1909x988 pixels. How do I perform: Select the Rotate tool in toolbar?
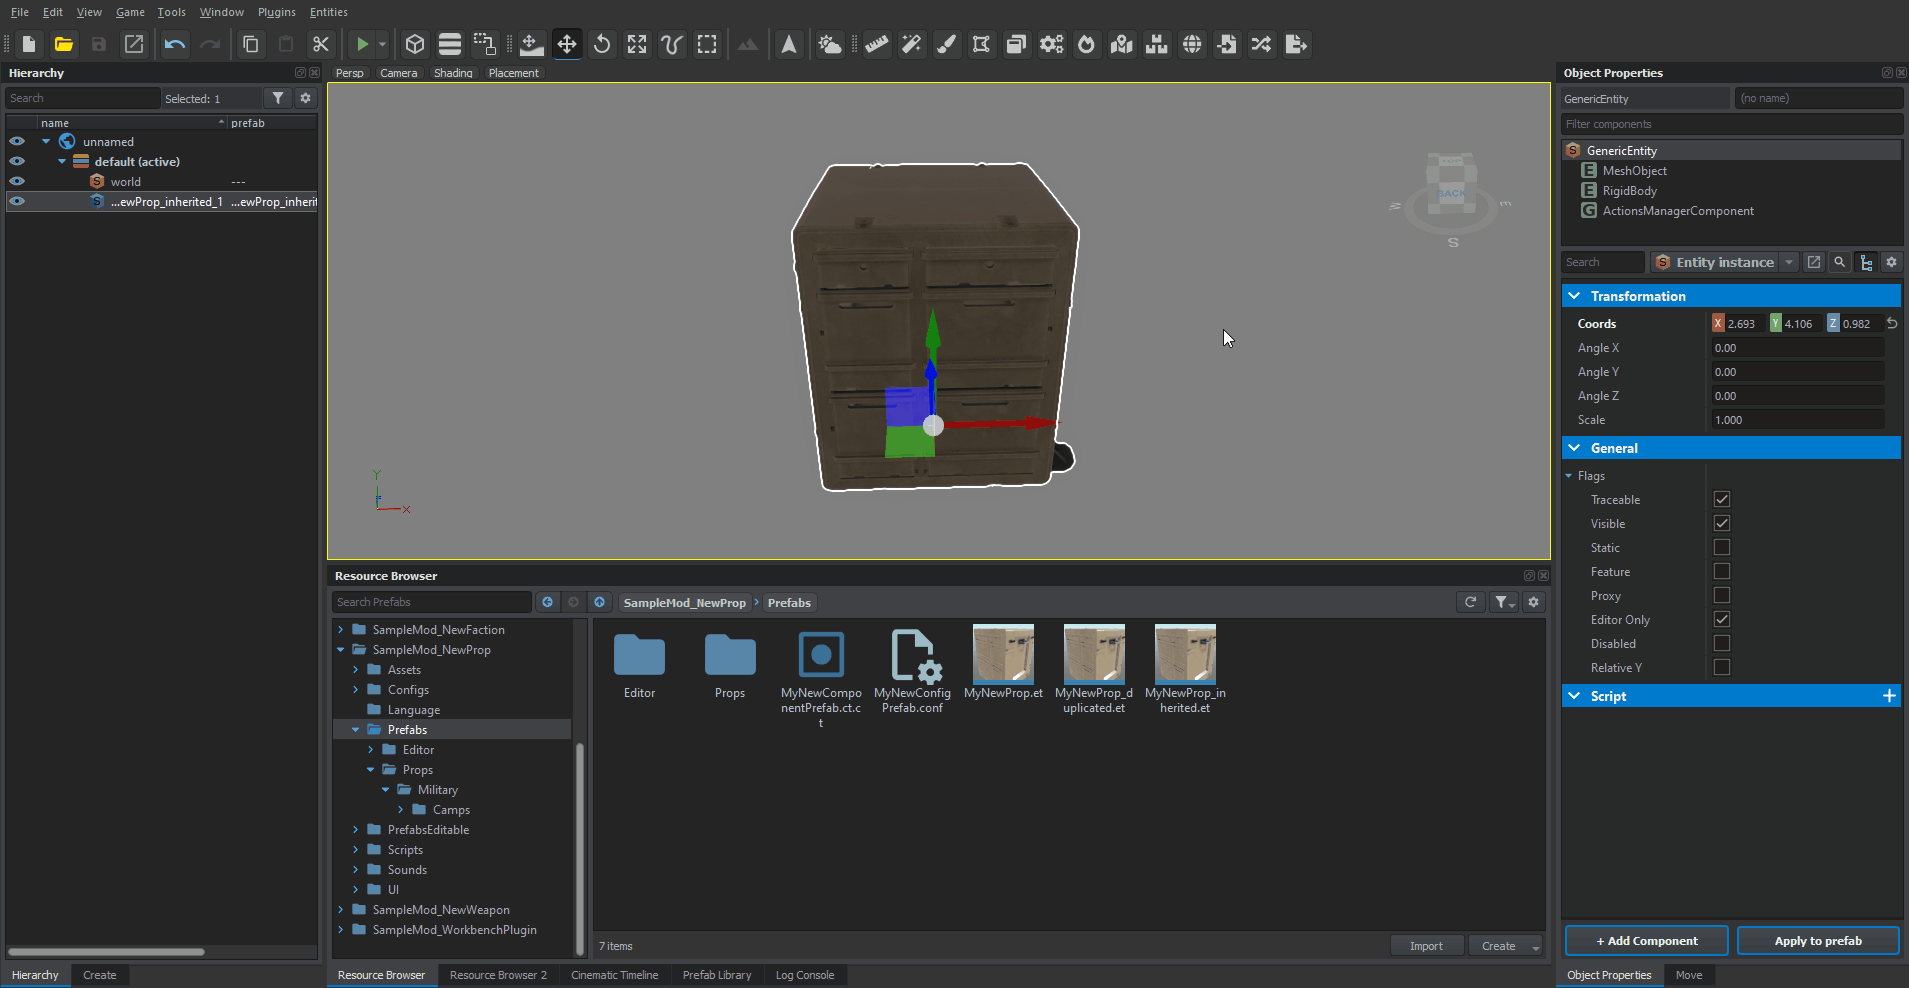[x=602, y=44]
